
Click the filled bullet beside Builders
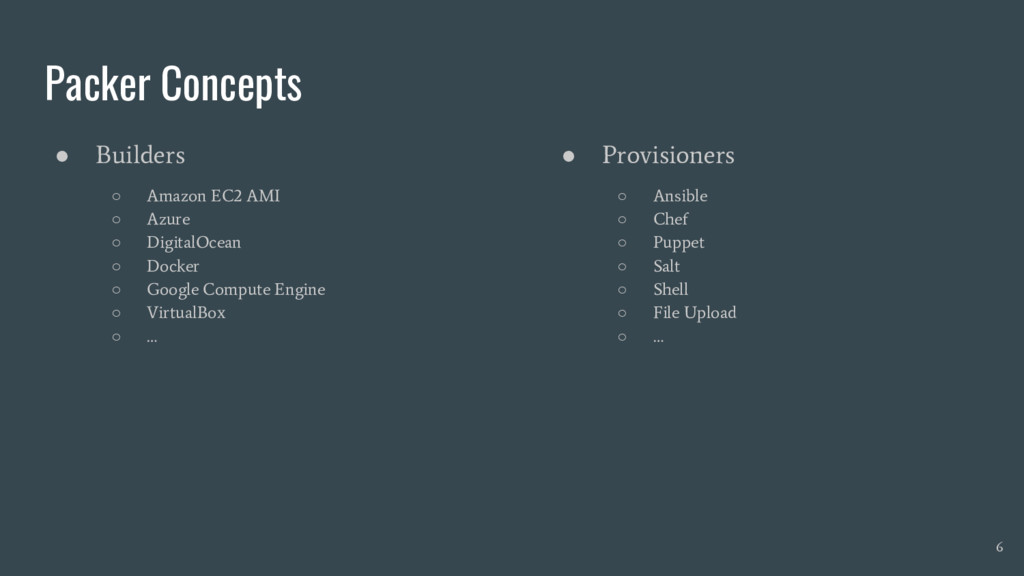pos(62,156)
